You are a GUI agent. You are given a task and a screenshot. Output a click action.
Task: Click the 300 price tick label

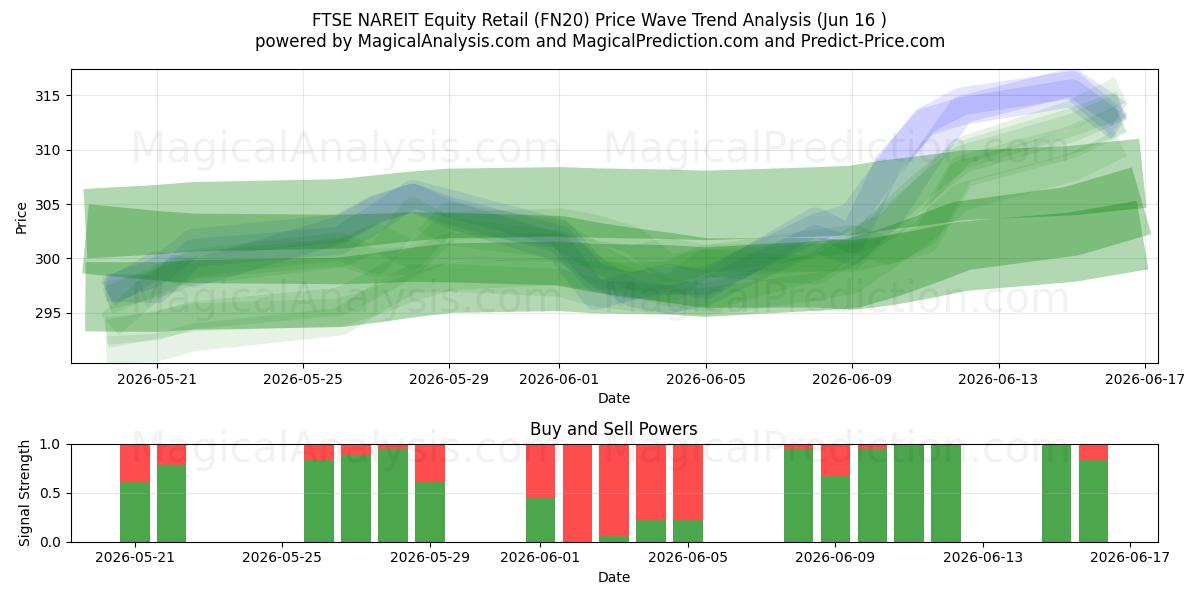click(50, 259)
